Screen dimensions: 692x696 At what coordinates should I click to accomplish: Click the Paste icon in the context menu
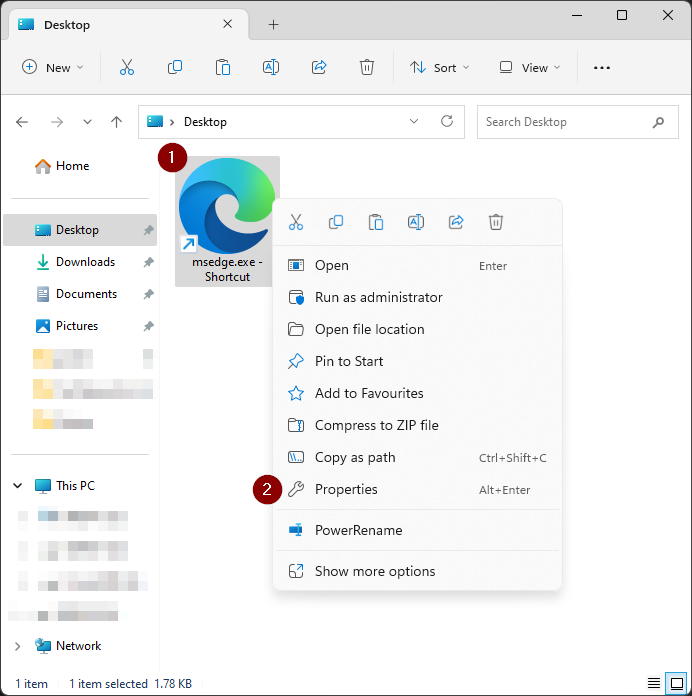coord(376,222)
